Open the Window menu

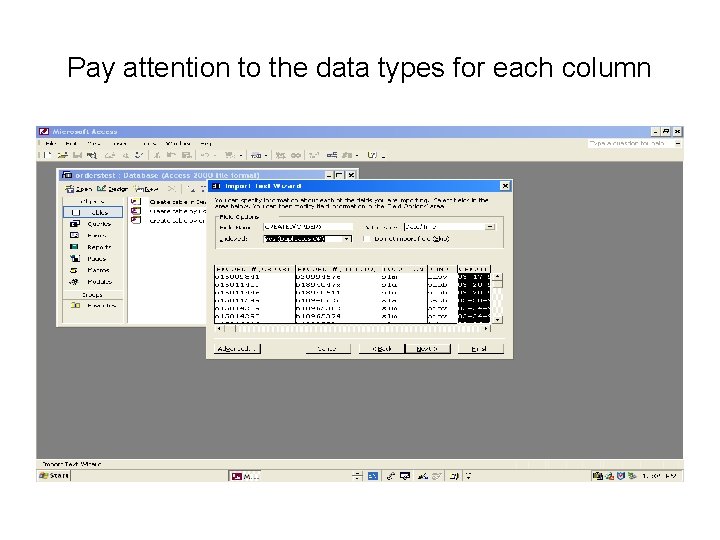point(178,144)
